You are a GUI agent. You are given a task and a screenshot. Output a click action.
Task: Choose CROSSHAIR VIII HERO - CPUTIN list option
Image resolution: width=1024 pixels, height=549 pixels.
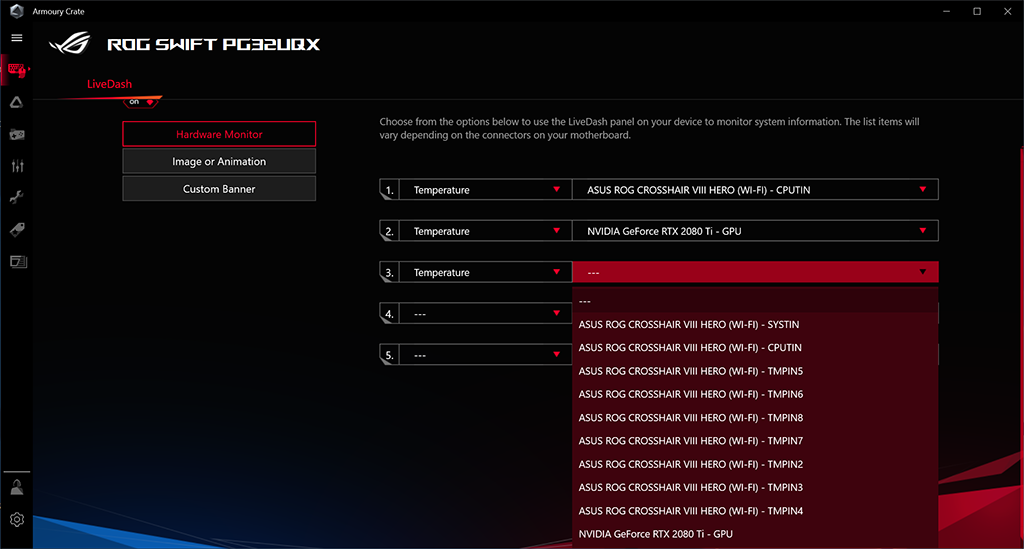click(x=755, y=348)
